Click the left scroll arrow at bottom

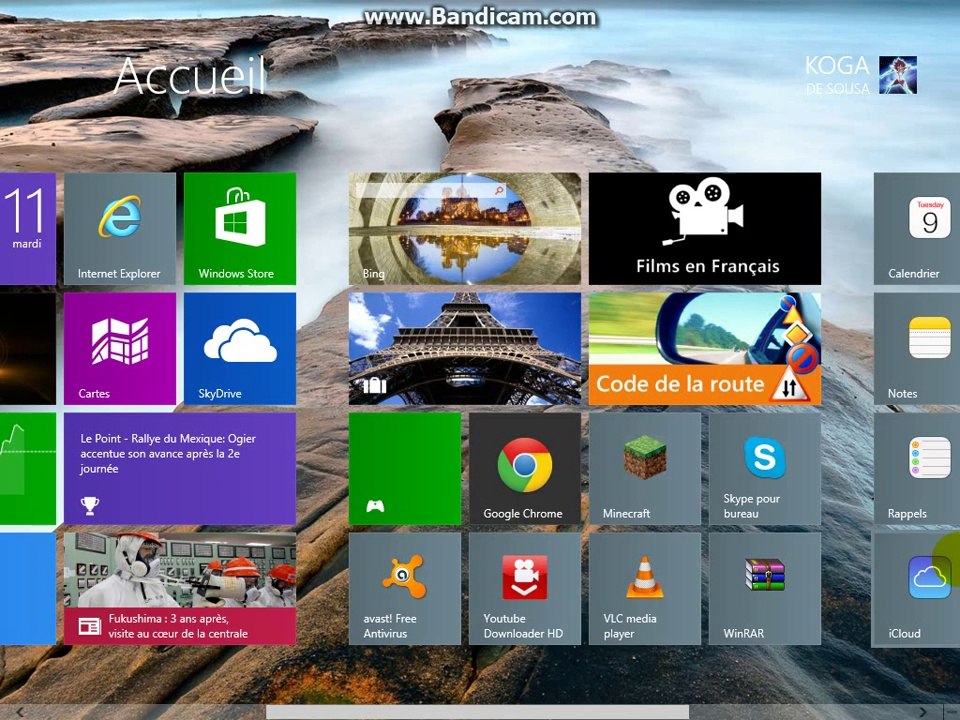20,712
